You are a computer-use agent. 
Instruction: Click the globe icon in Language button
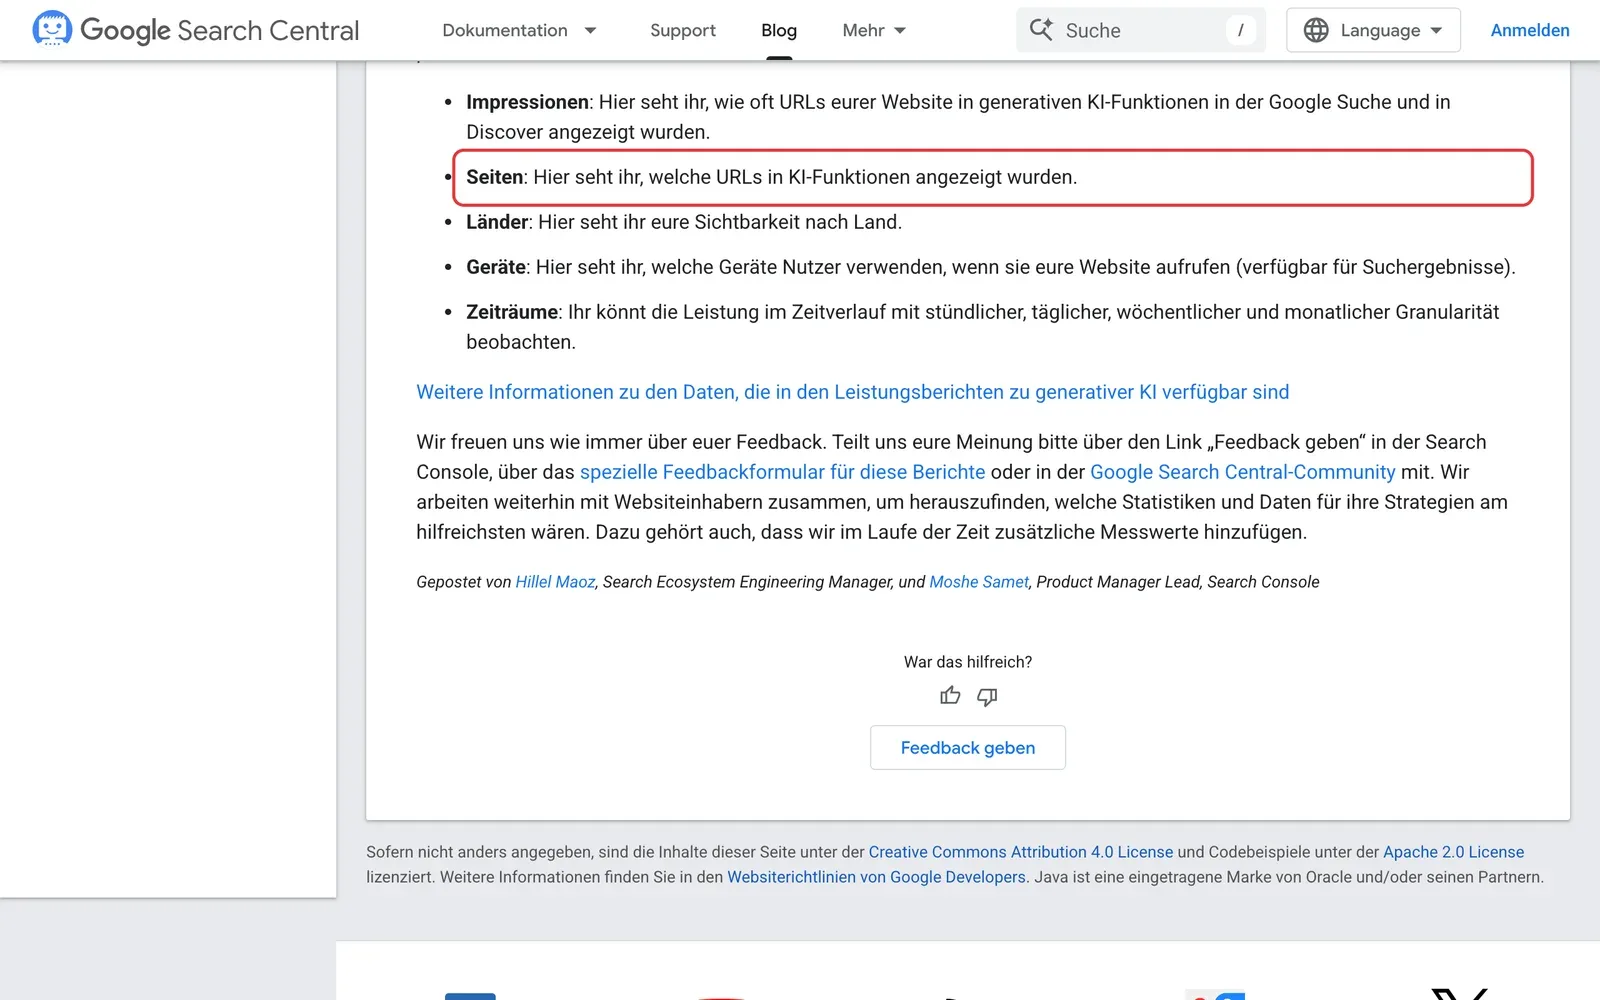(x=1316, y=30)
